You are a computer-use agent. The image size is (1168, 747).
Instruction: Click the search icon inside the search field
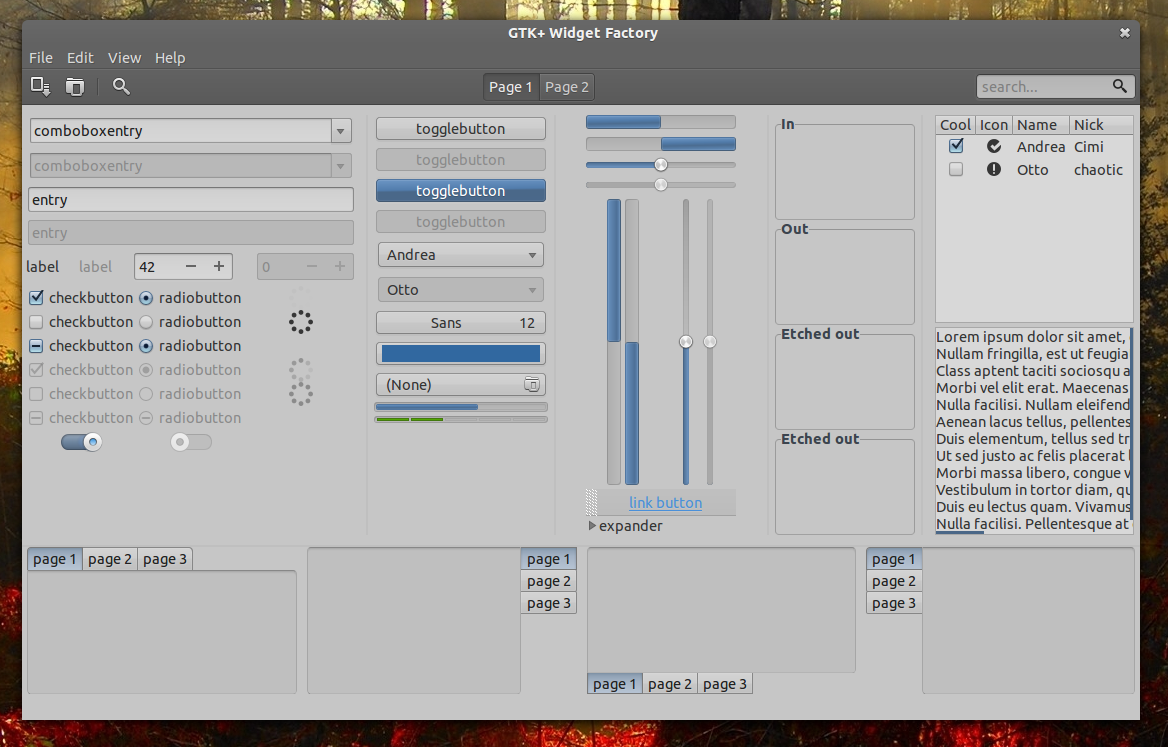pos(1120,86)
